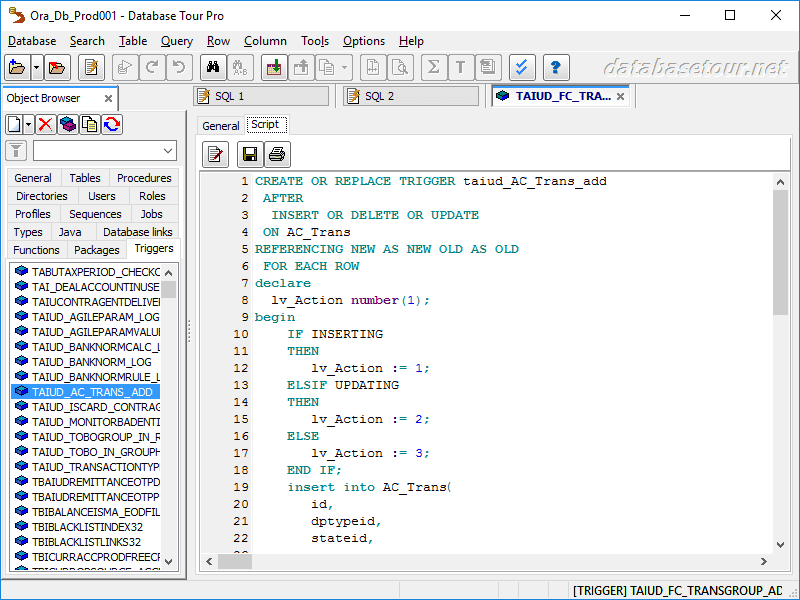This screenshot has width=800, height=600.
Task: Click the red X delete object icon
Action: [x=46, y=124]
